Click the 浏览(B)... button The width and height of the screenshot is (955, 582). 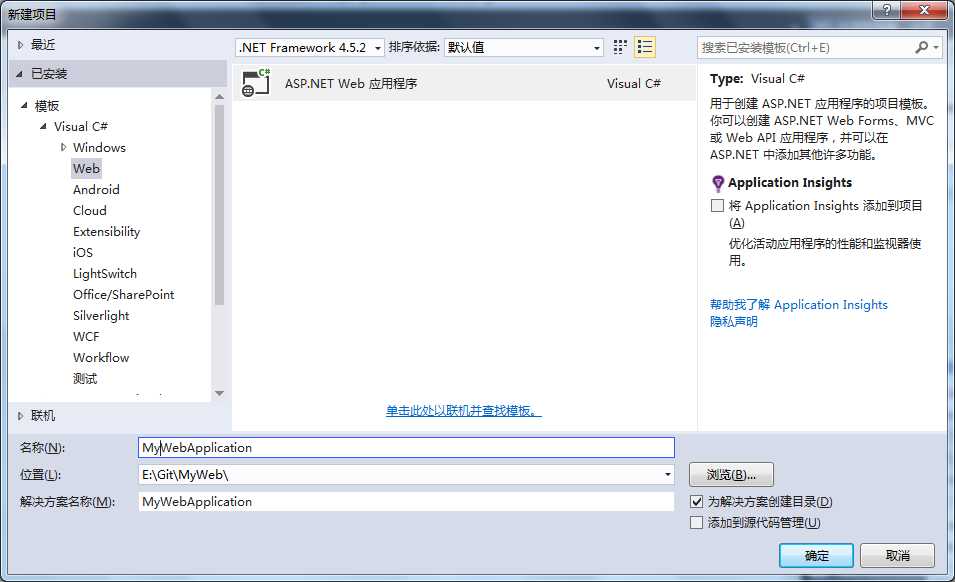731,474
